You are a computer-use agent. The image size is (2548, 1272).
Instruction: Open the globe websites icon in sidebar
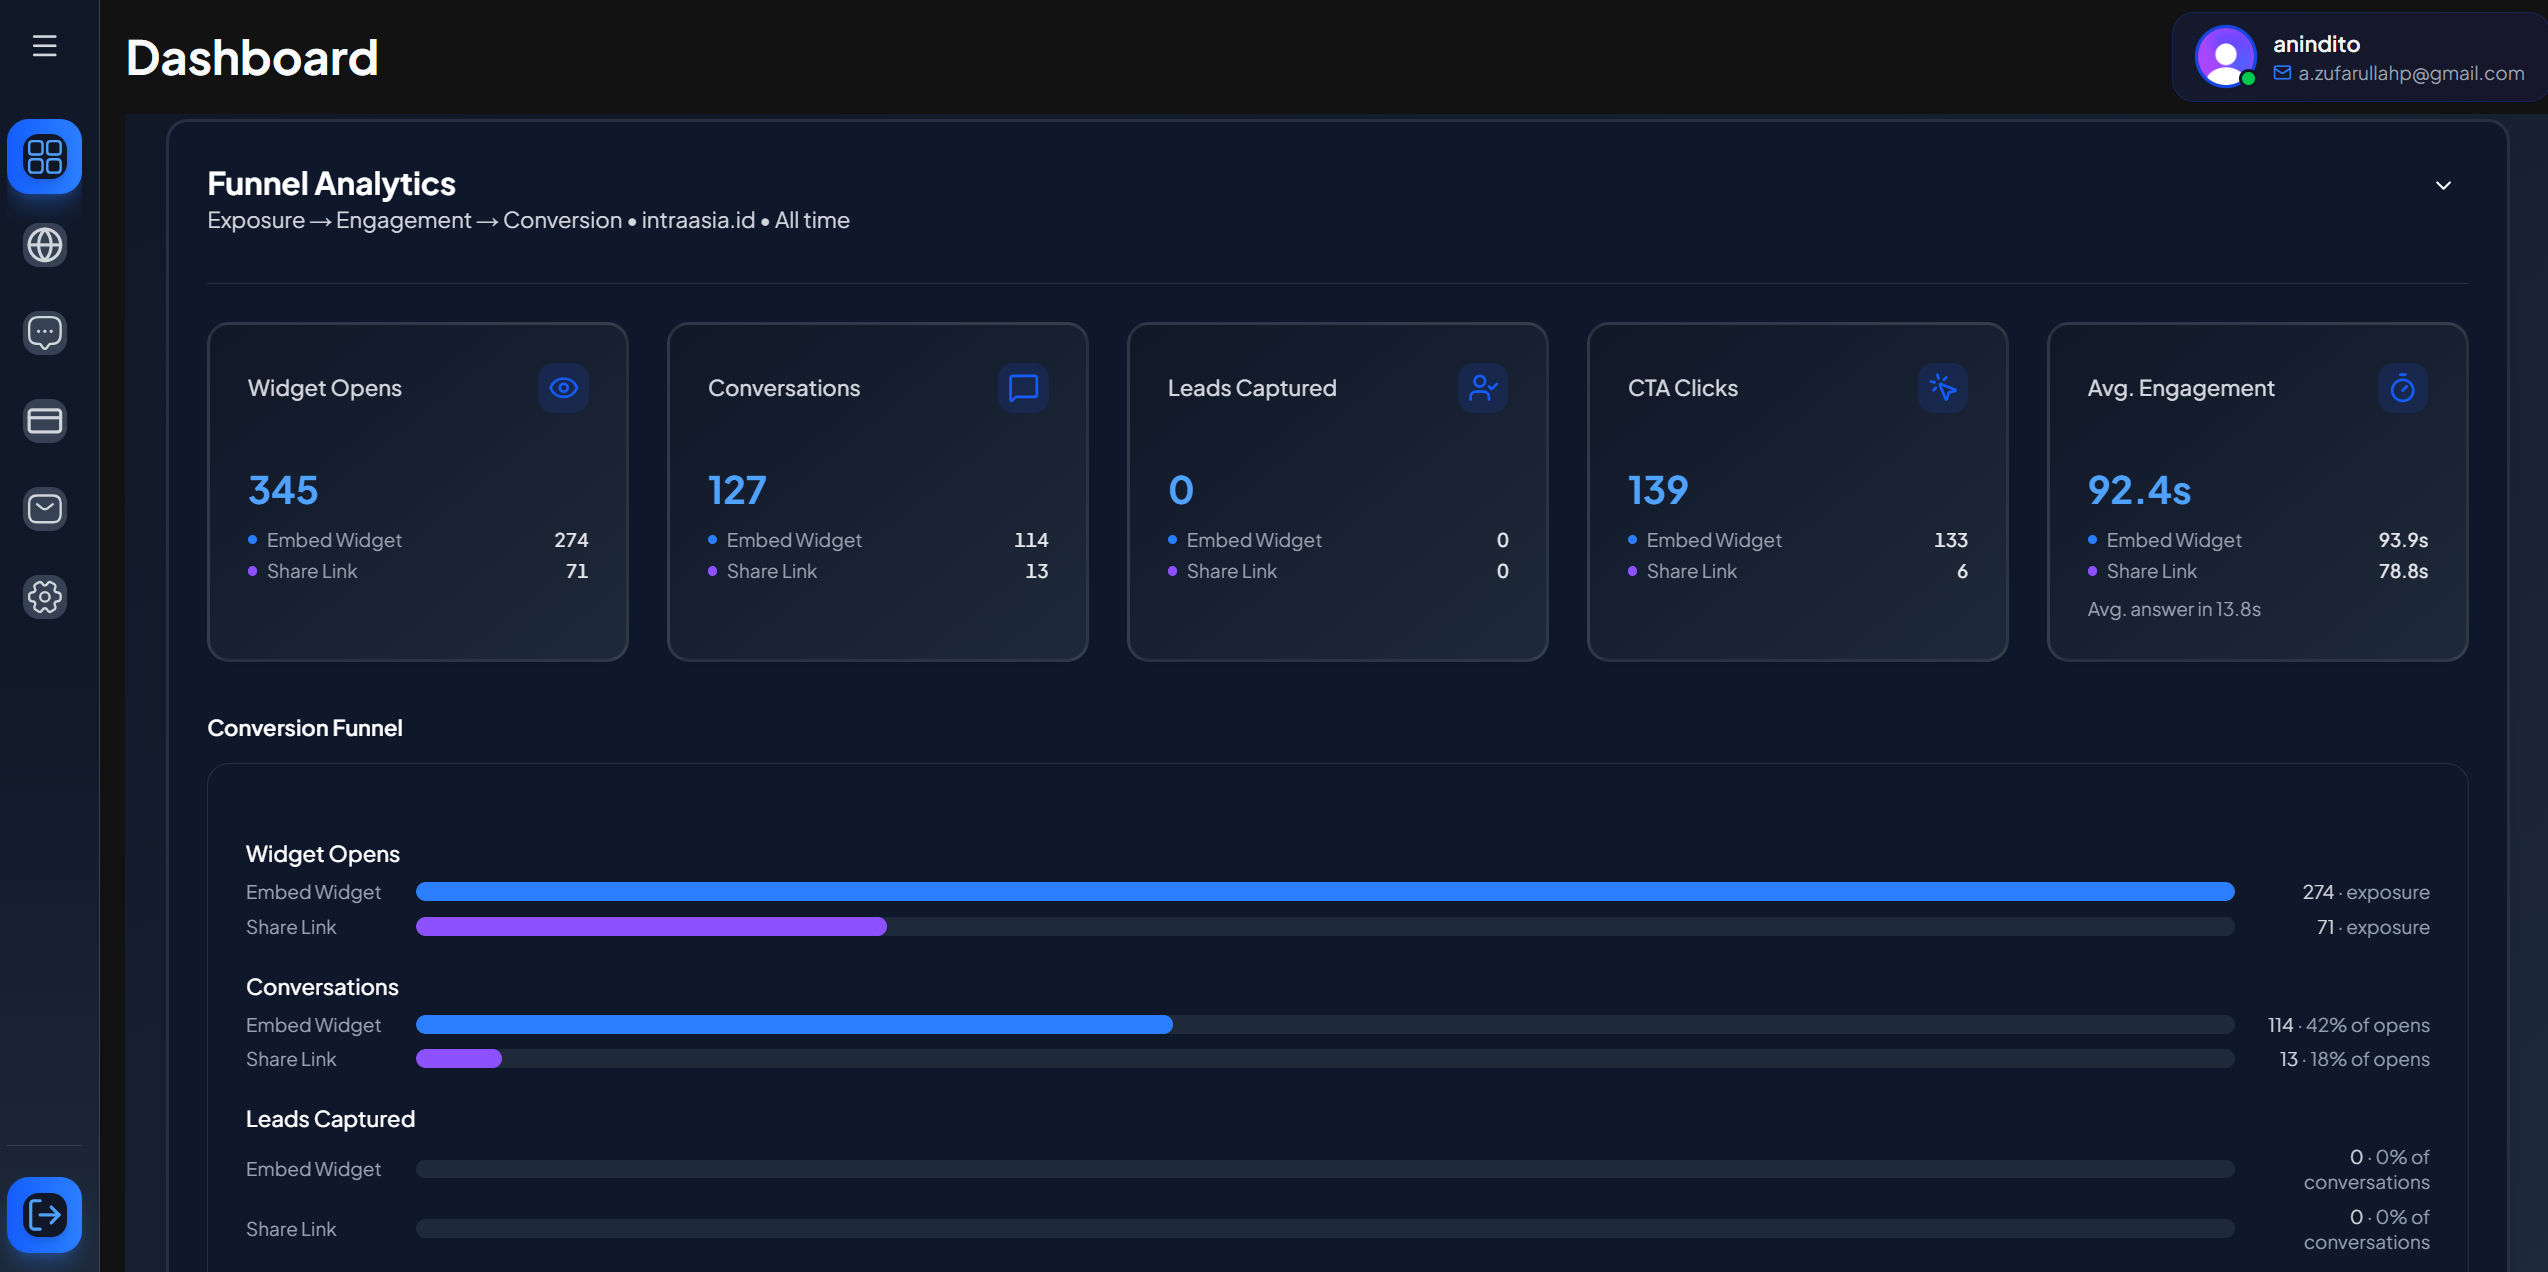coord(44,245)
